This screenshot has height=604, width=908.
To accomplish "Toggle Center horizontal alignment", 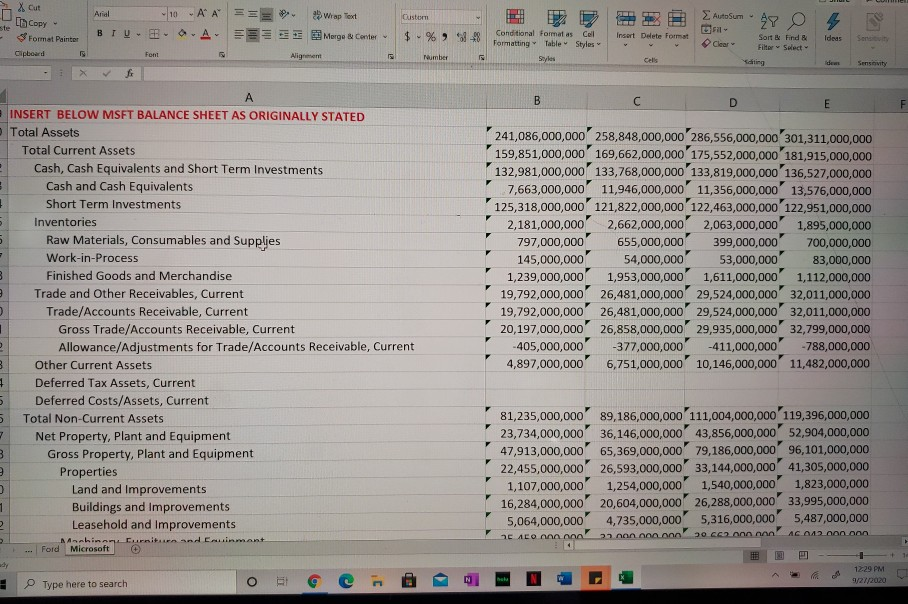I will pyautogui.click(x=252, y=35).
